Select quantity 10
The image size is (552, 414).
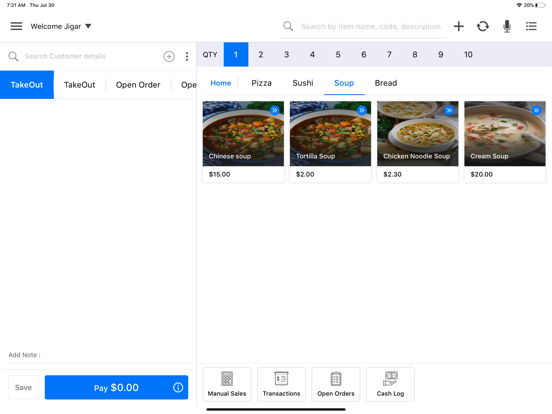(468, 55)
